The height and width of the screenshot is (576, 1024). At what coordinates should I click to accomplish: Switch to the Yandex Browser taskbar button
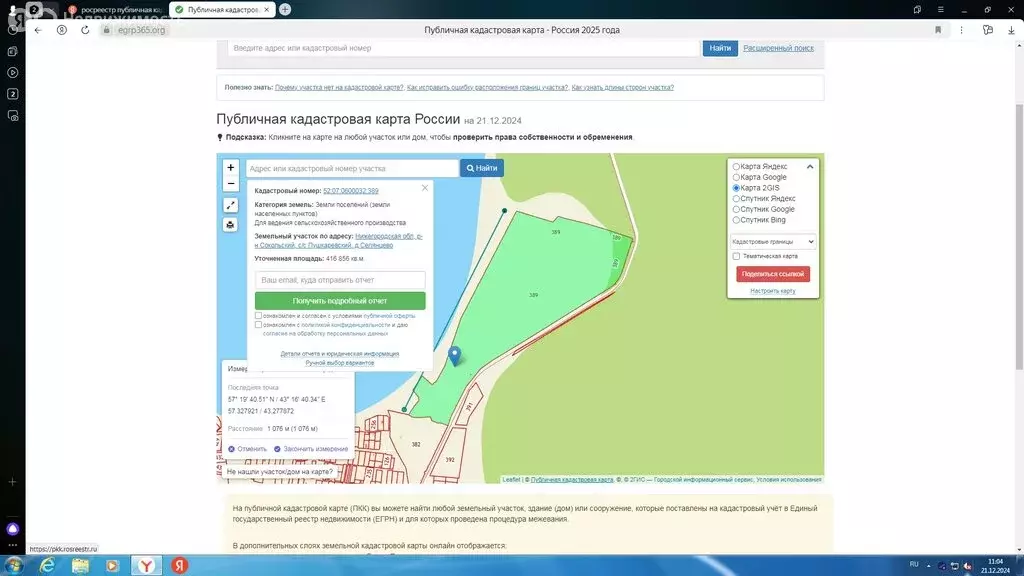point(147,566)
